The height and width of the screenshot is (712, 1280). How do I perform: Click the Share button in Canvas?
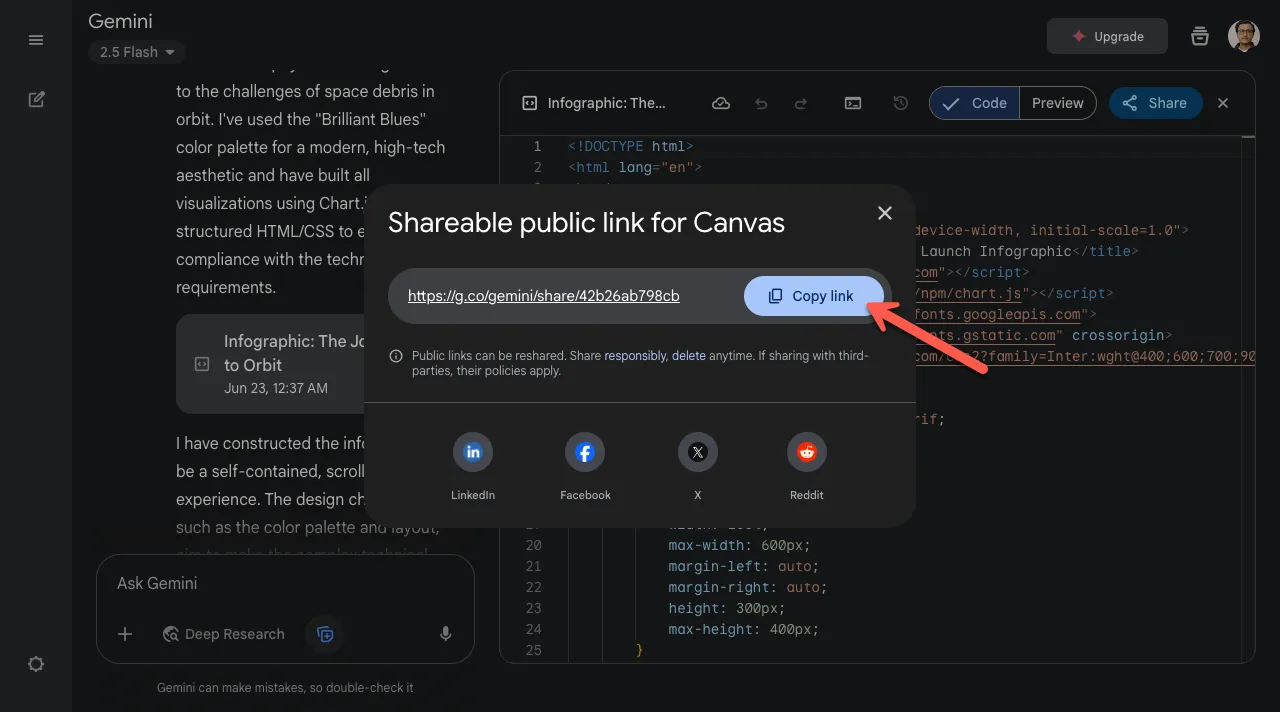click(x=1155, y=103)
